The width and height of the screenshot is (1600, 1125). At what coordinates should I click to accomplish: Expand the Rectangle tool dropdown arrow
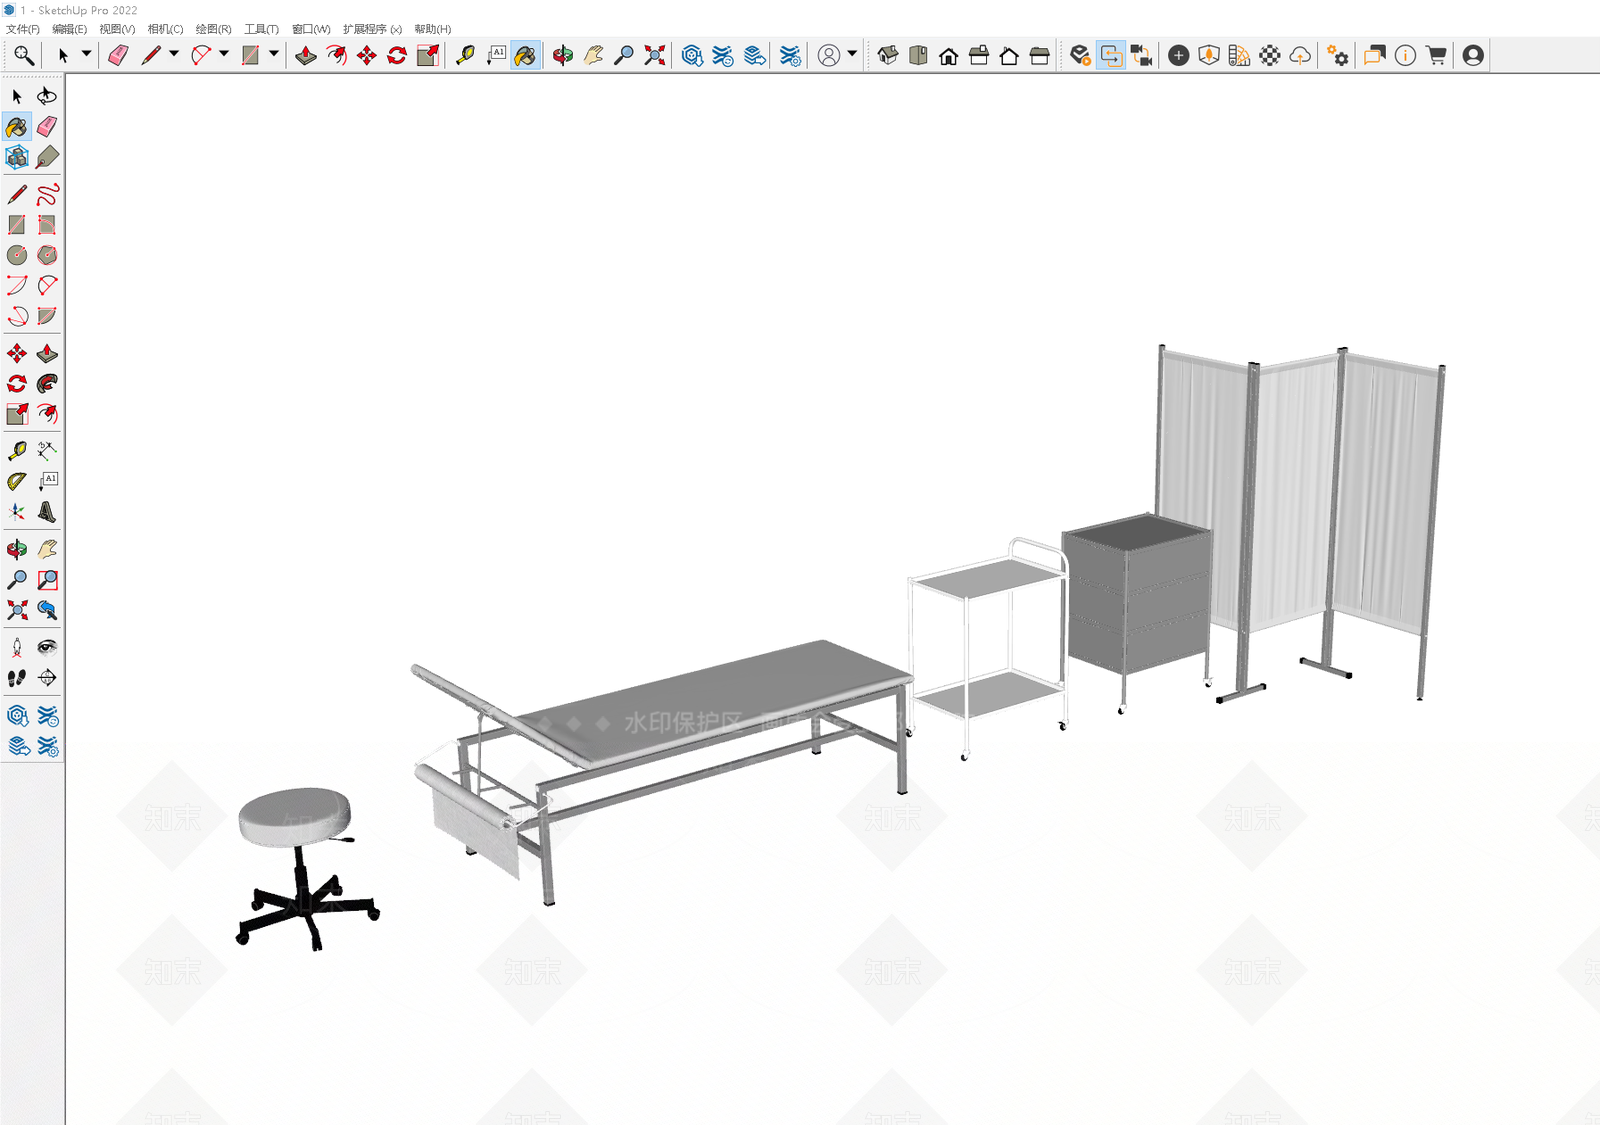[x=273, y=54]
